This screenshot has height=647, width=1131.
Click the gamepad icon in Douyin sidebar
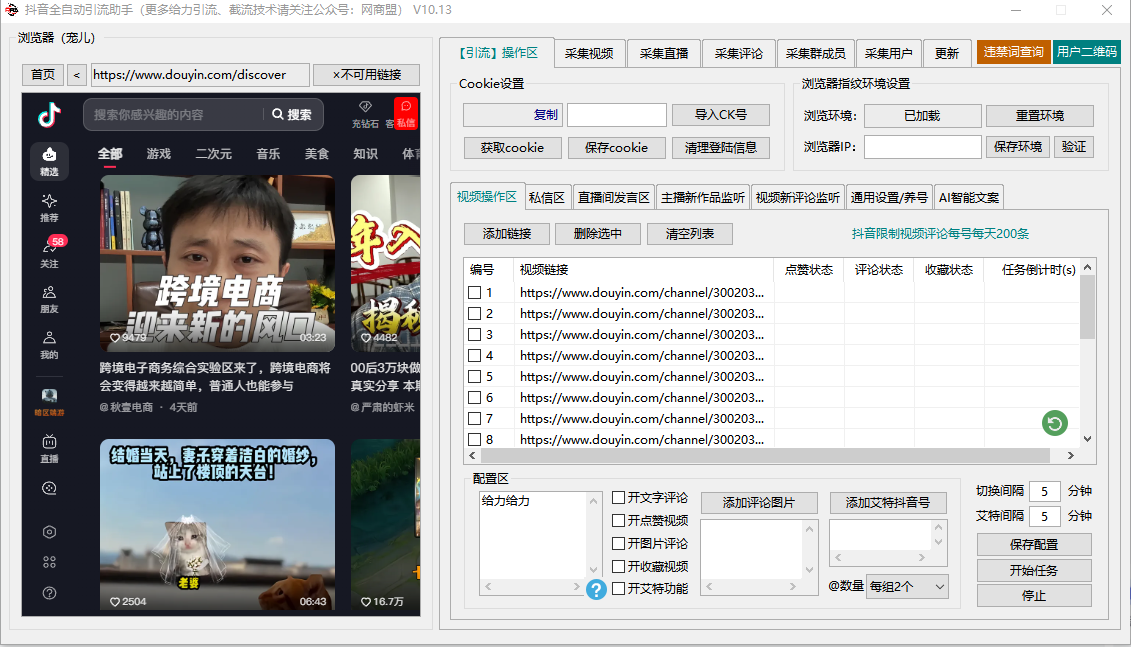point(49,488)
